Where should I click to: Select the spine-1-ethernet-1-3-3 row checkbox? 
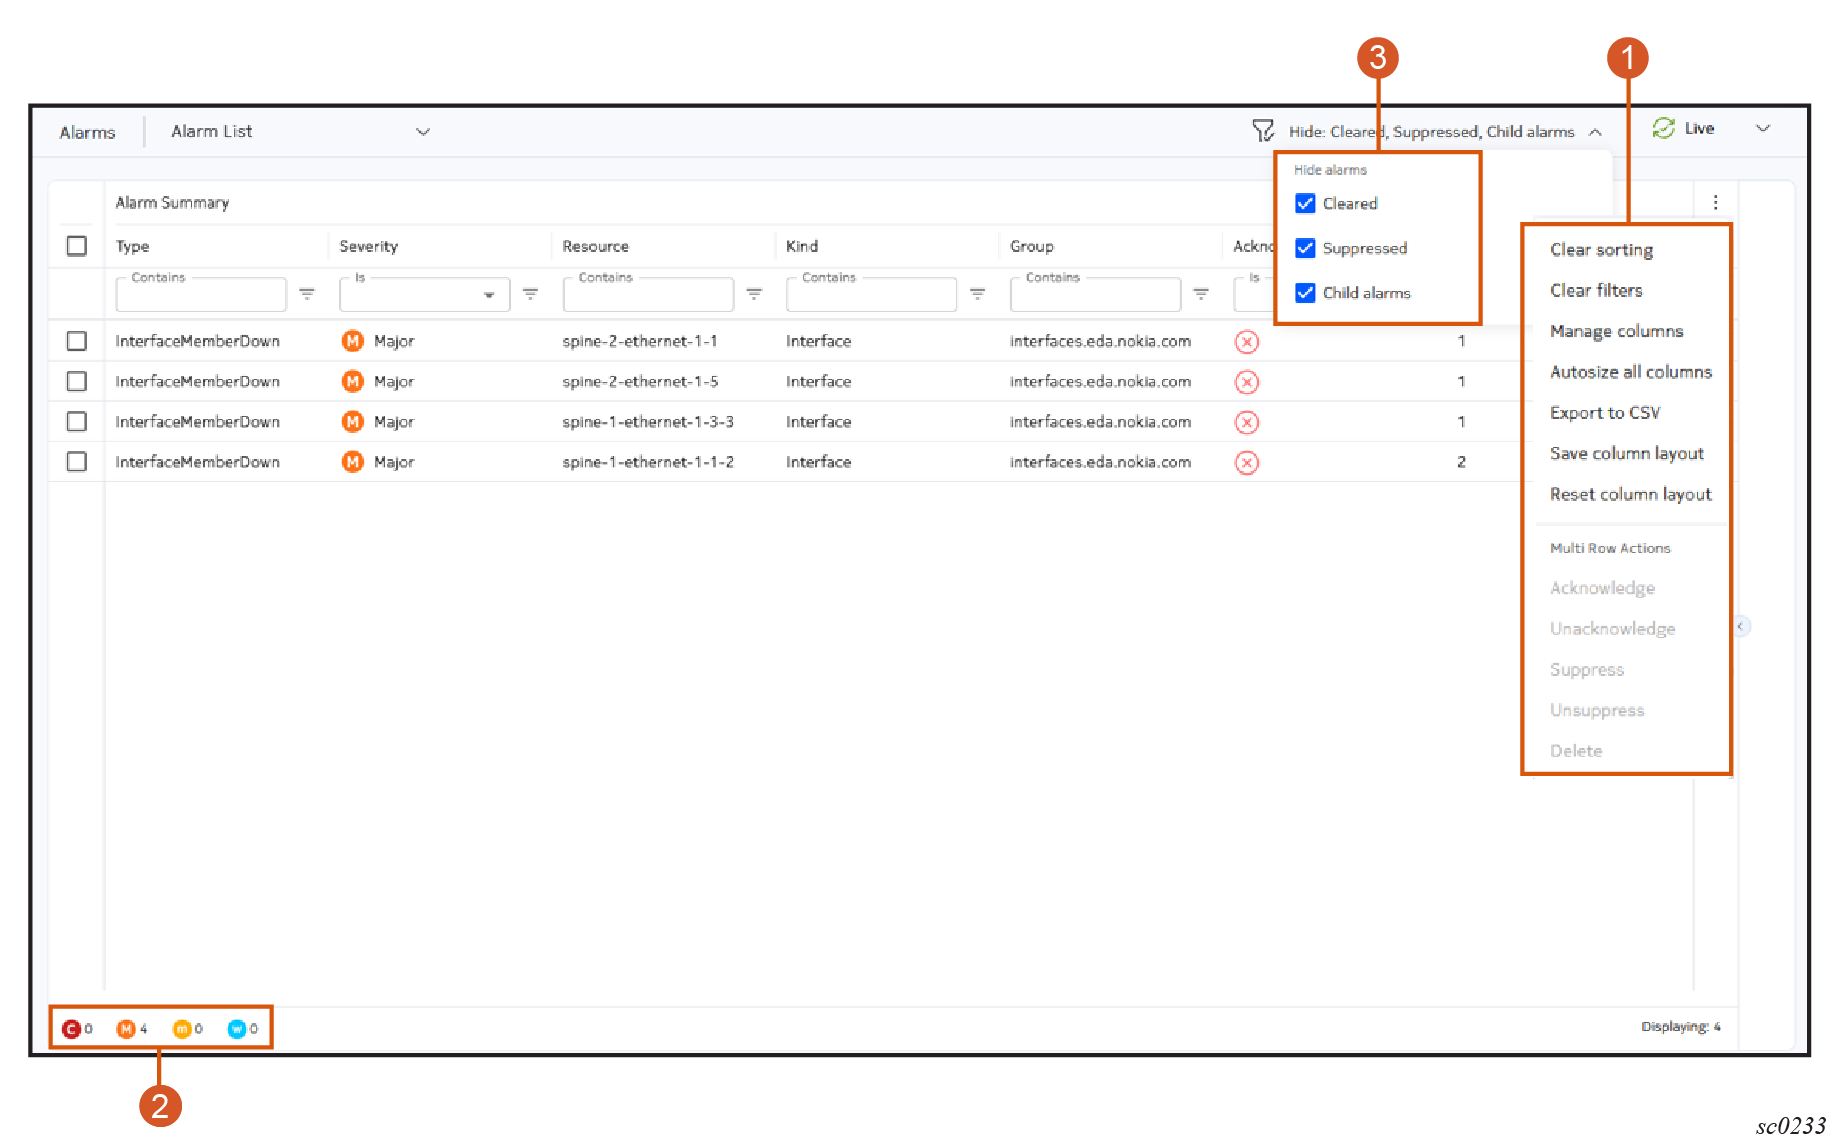[x=77, y=422]
